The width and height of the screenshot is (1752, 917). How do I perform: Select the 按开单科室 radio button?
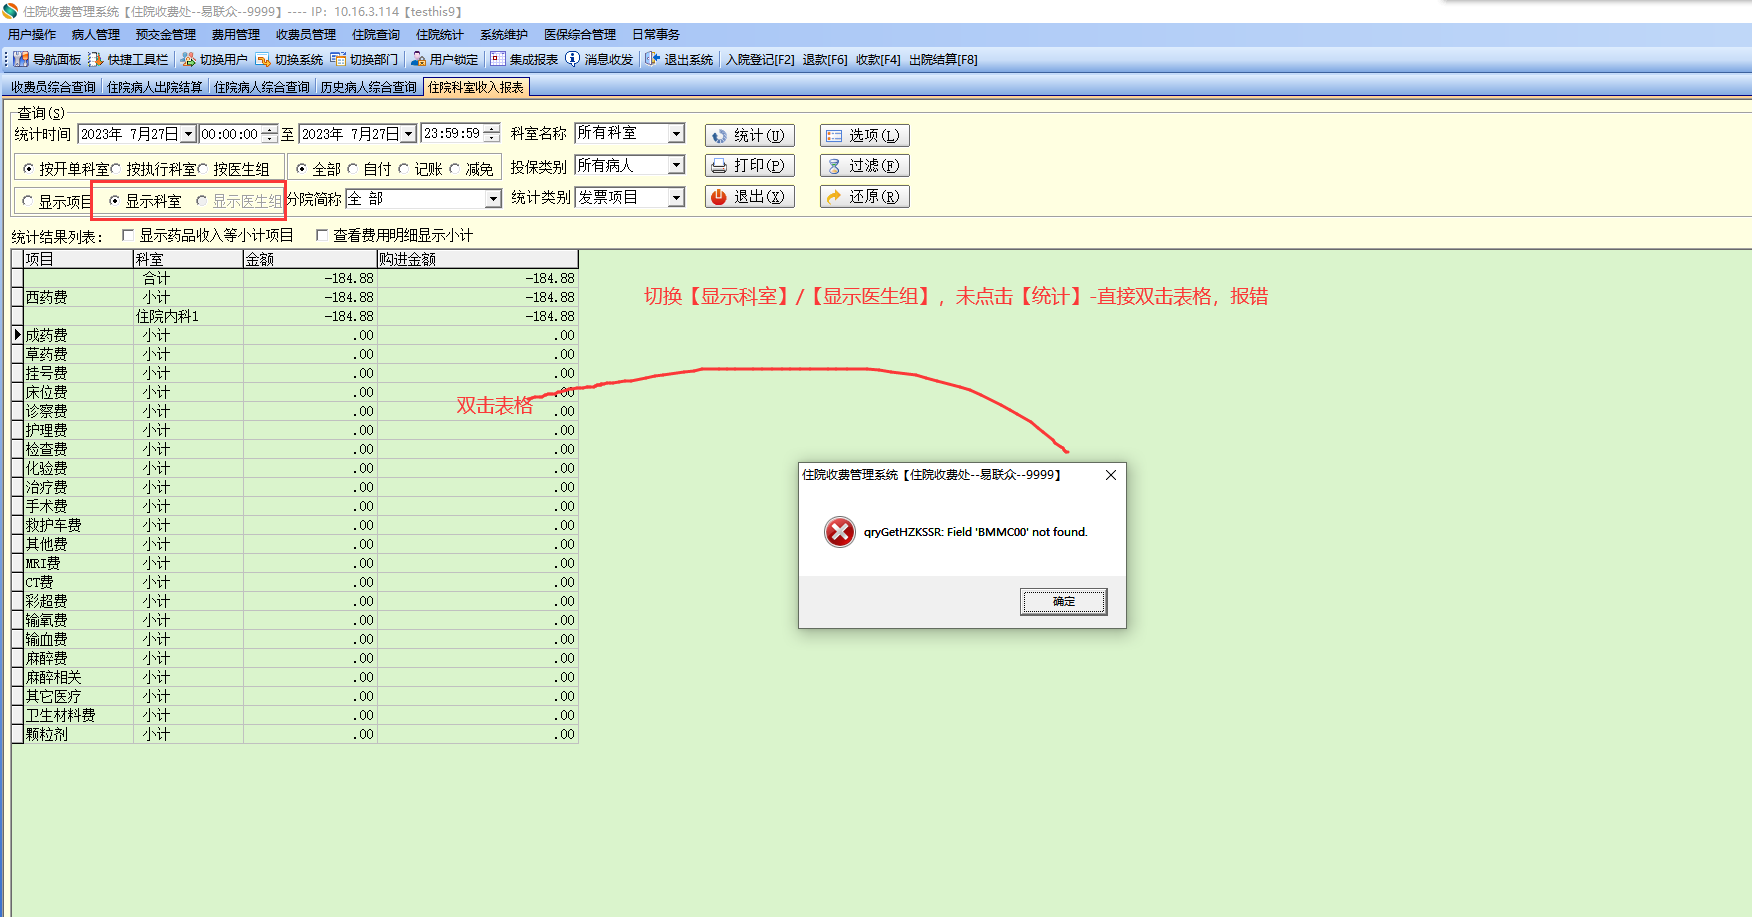pos(28,169)
